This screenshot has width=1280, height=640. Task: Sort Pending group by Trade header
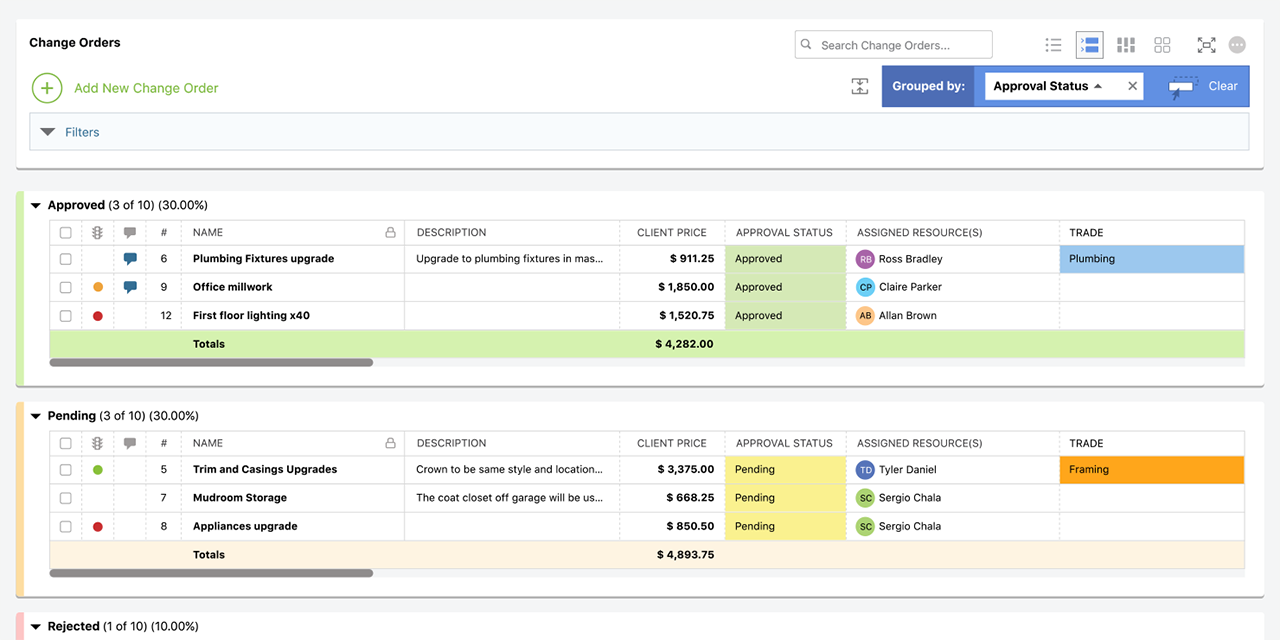(1086, 444)
